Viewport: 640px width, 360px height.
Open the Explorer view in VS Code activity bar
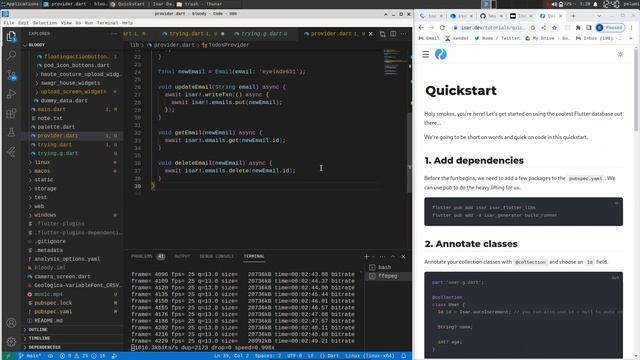[x=11, y=36]
